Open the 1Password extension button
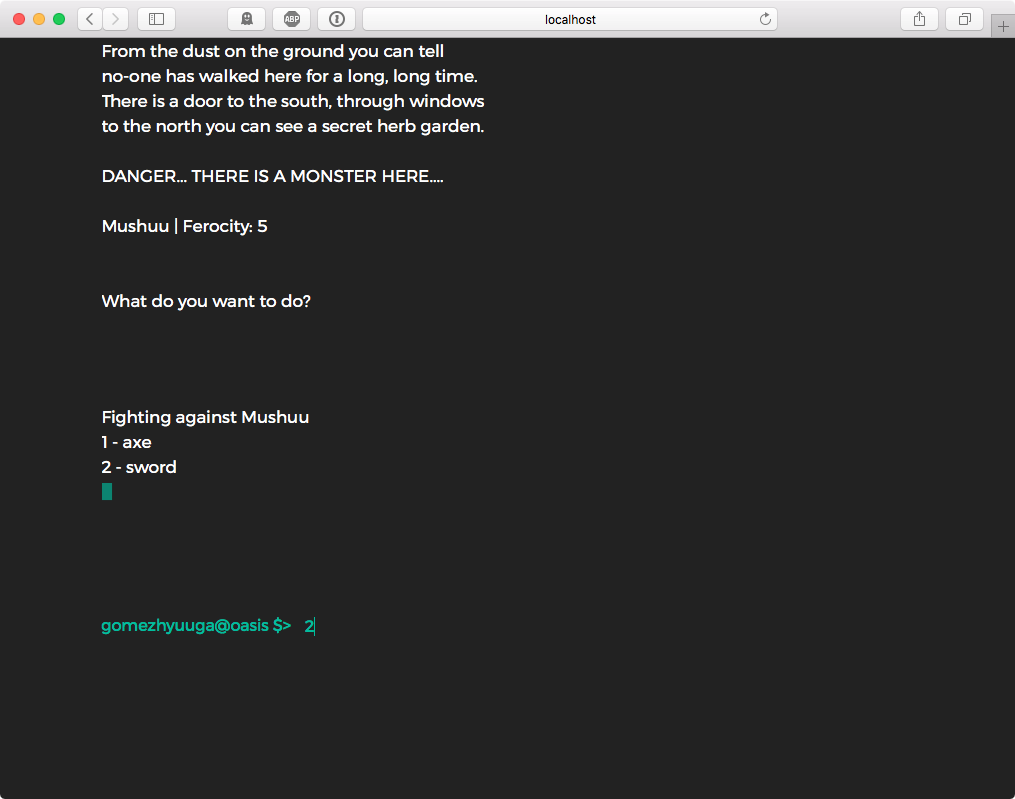The image size is (1015, 799). [x=336, y=19]
